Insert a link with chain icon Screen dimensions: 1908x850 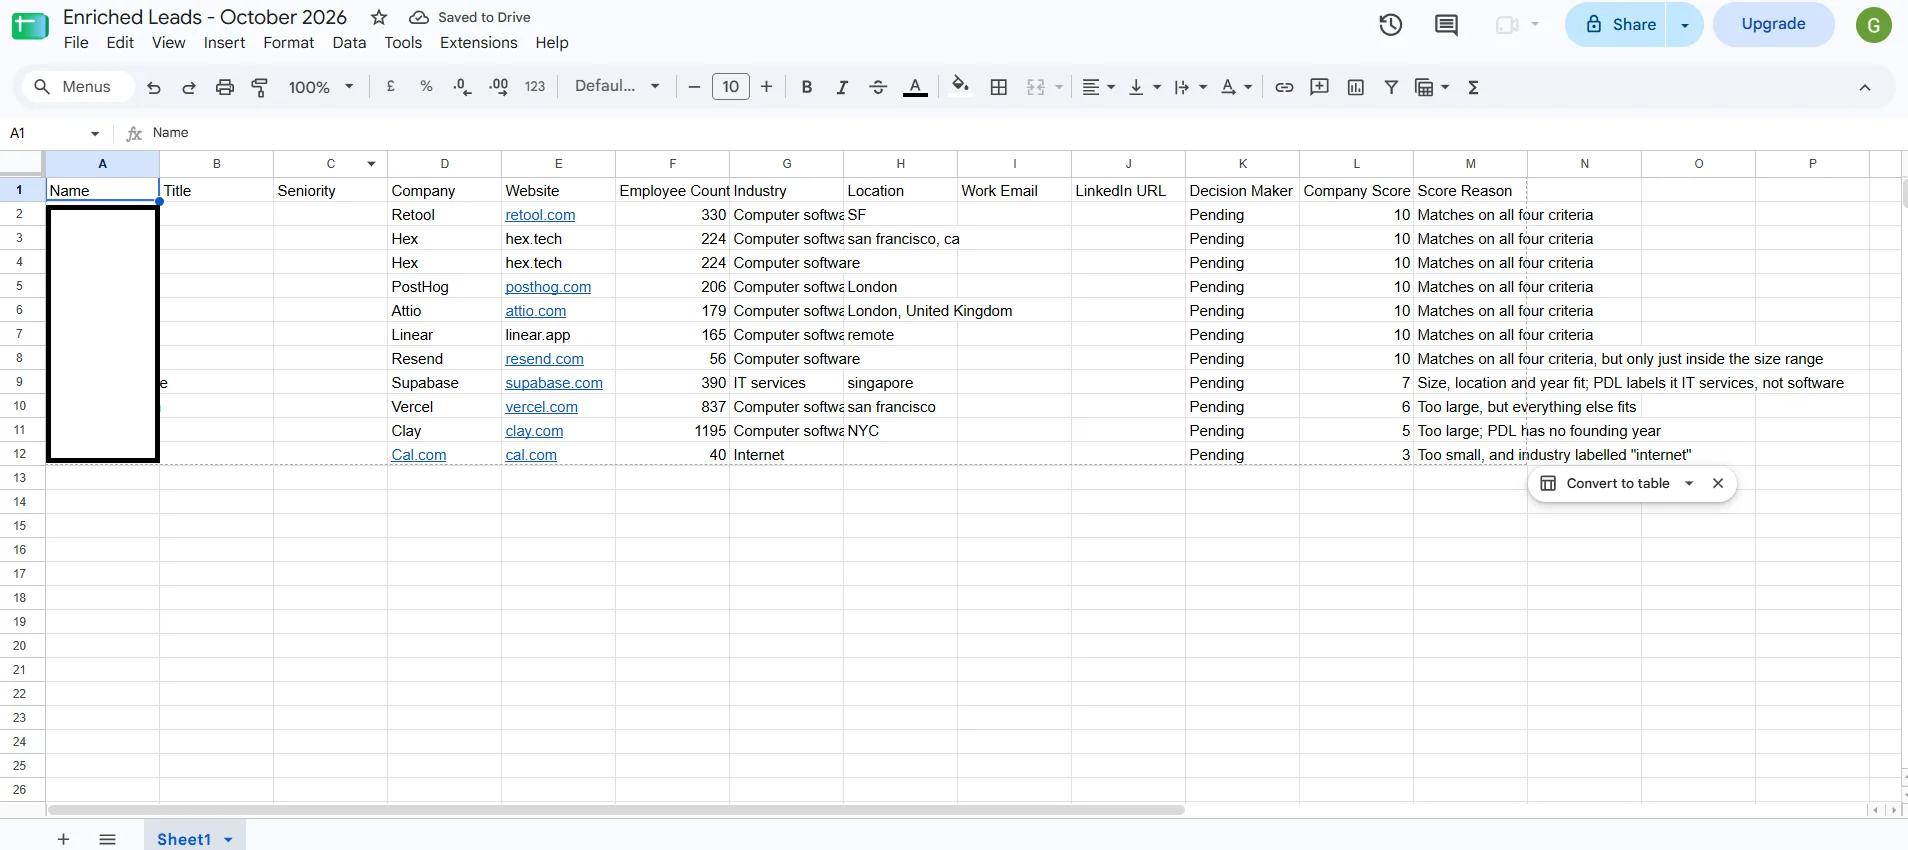(x=1284, y=87)
